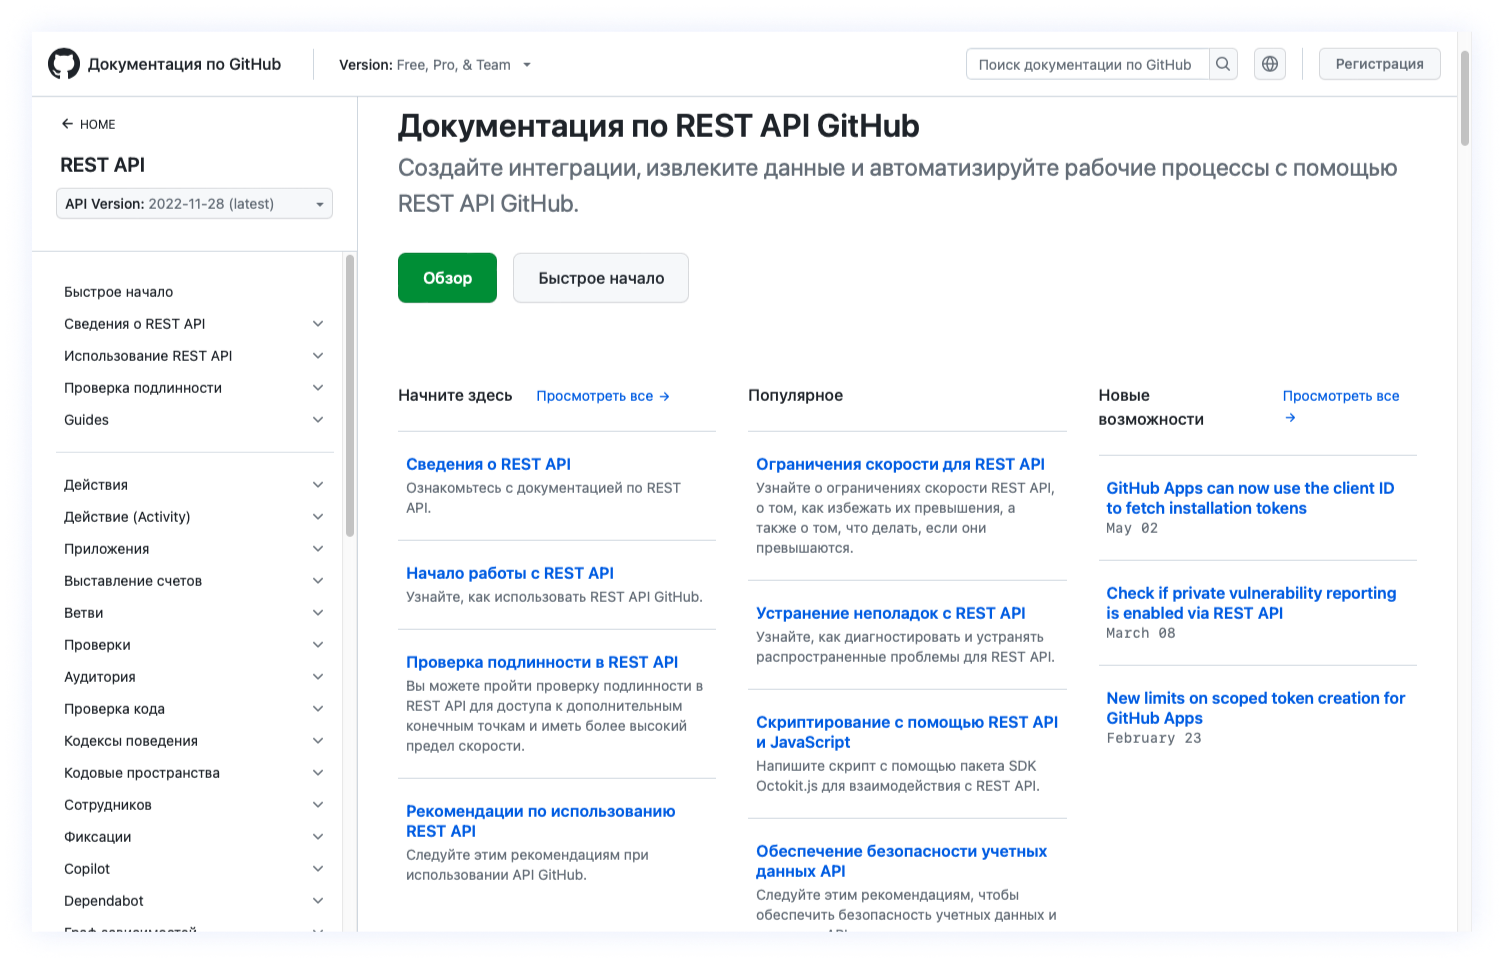Expand the Действия sidebar chevron
This screenshot has width=1504, height=964.
[318, 485]
